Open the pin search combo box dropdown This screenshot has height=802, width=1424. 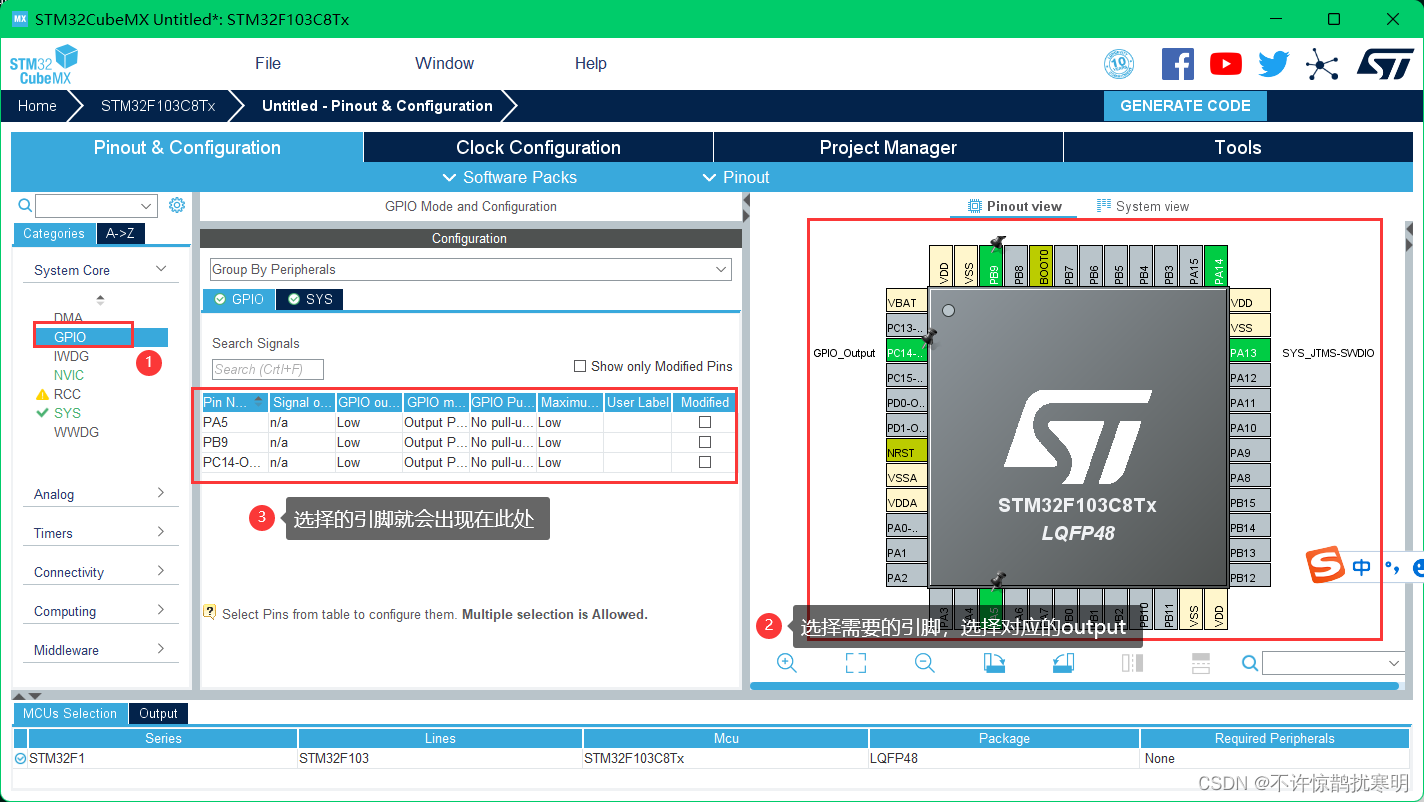(1395, 663)
